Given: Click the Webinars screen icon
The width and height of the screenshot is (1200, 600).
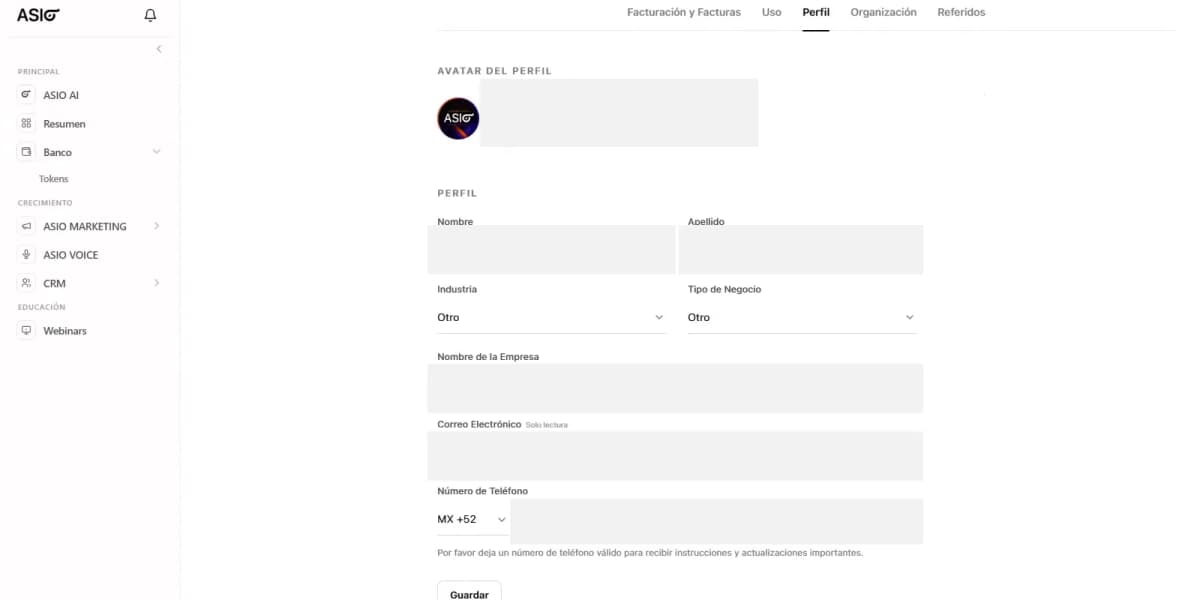Looking at the screenshot, I should [x=27, y=331].
